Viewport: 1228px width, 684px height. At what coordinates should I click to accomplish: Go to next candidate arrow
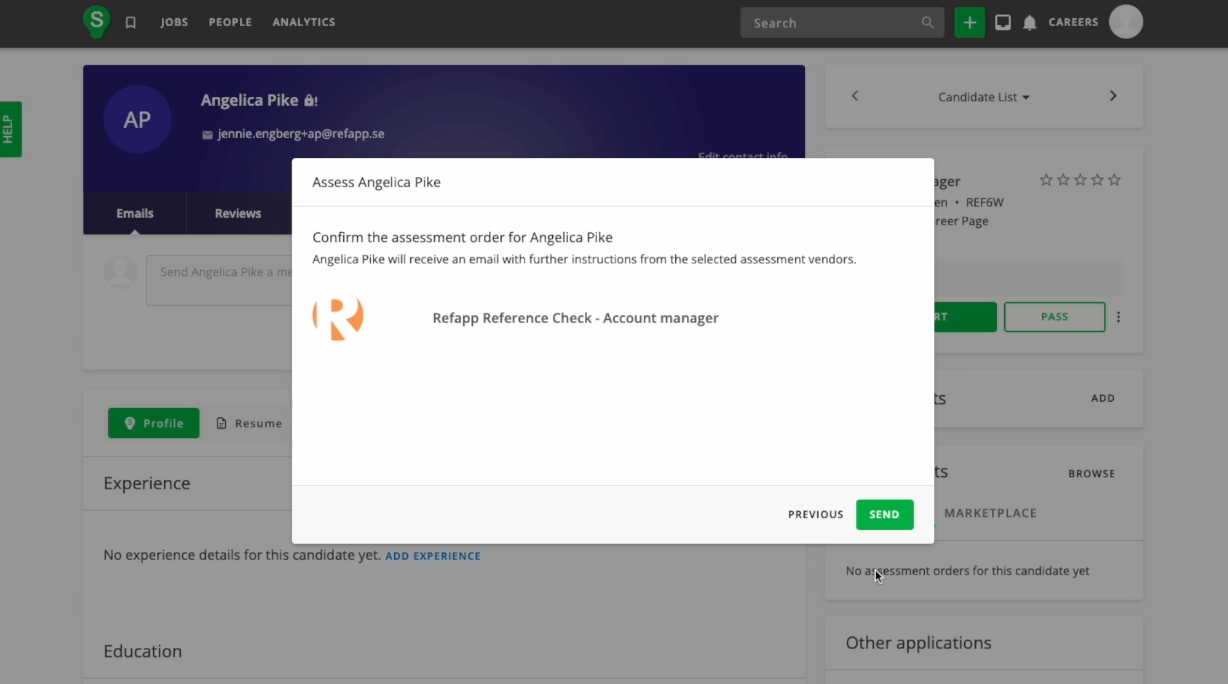tap(1113, 96)
